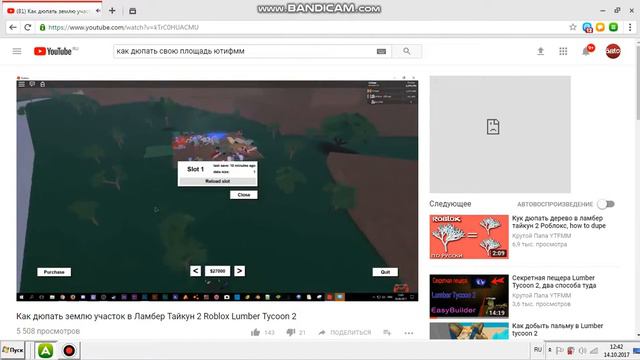This screenshot has height=360, width=640.
Task: Open the Секретная пещера video thumbnail
Action: (x=469, y=296)
